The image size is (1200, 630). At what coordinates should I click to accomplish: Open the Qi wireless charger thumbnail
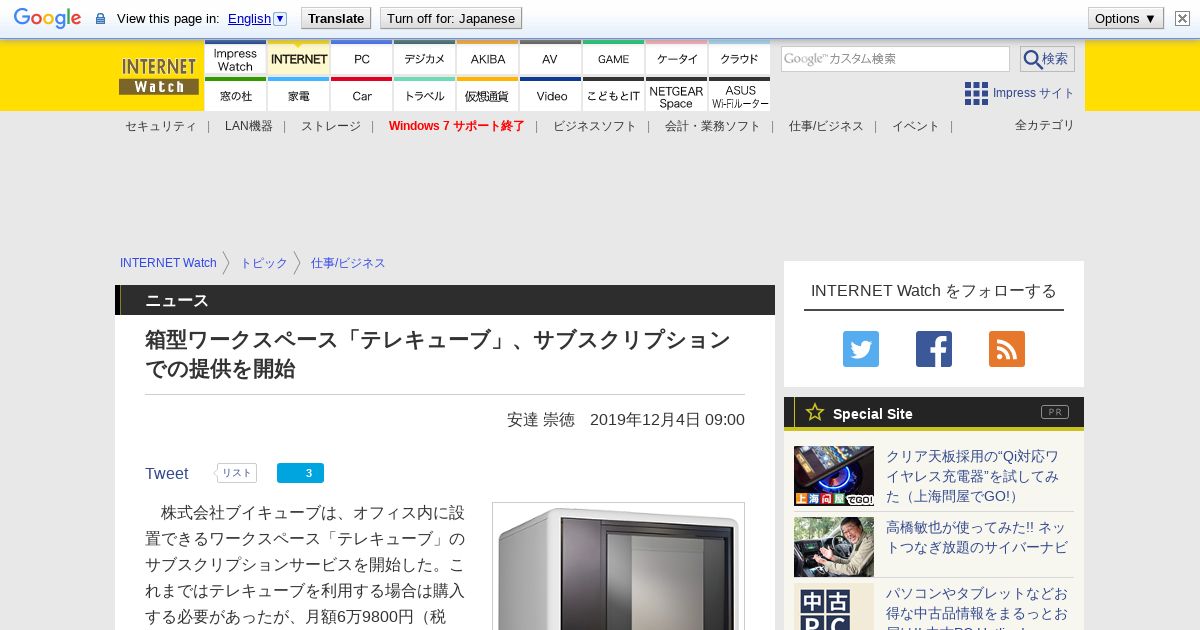click(x=834, y=476)
